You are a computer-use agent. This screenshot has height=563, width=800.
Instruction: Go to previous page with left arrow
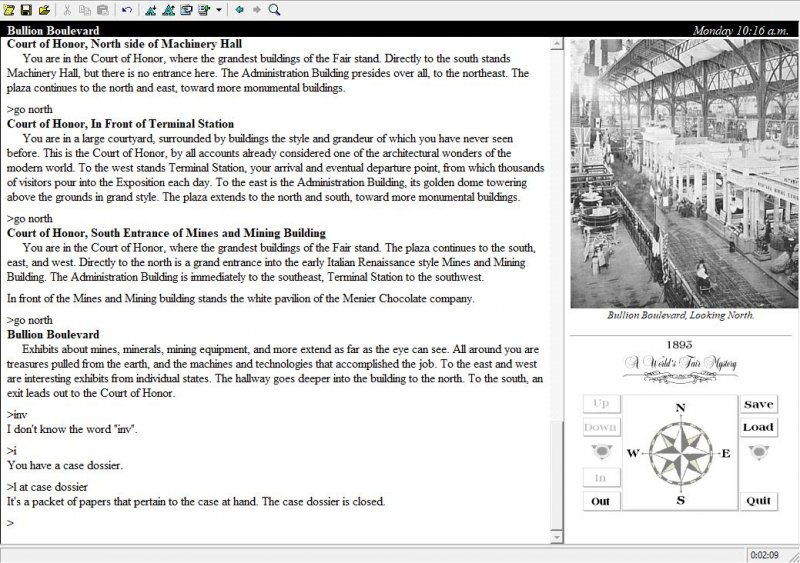pyautogui.click(x=239, y=10)
